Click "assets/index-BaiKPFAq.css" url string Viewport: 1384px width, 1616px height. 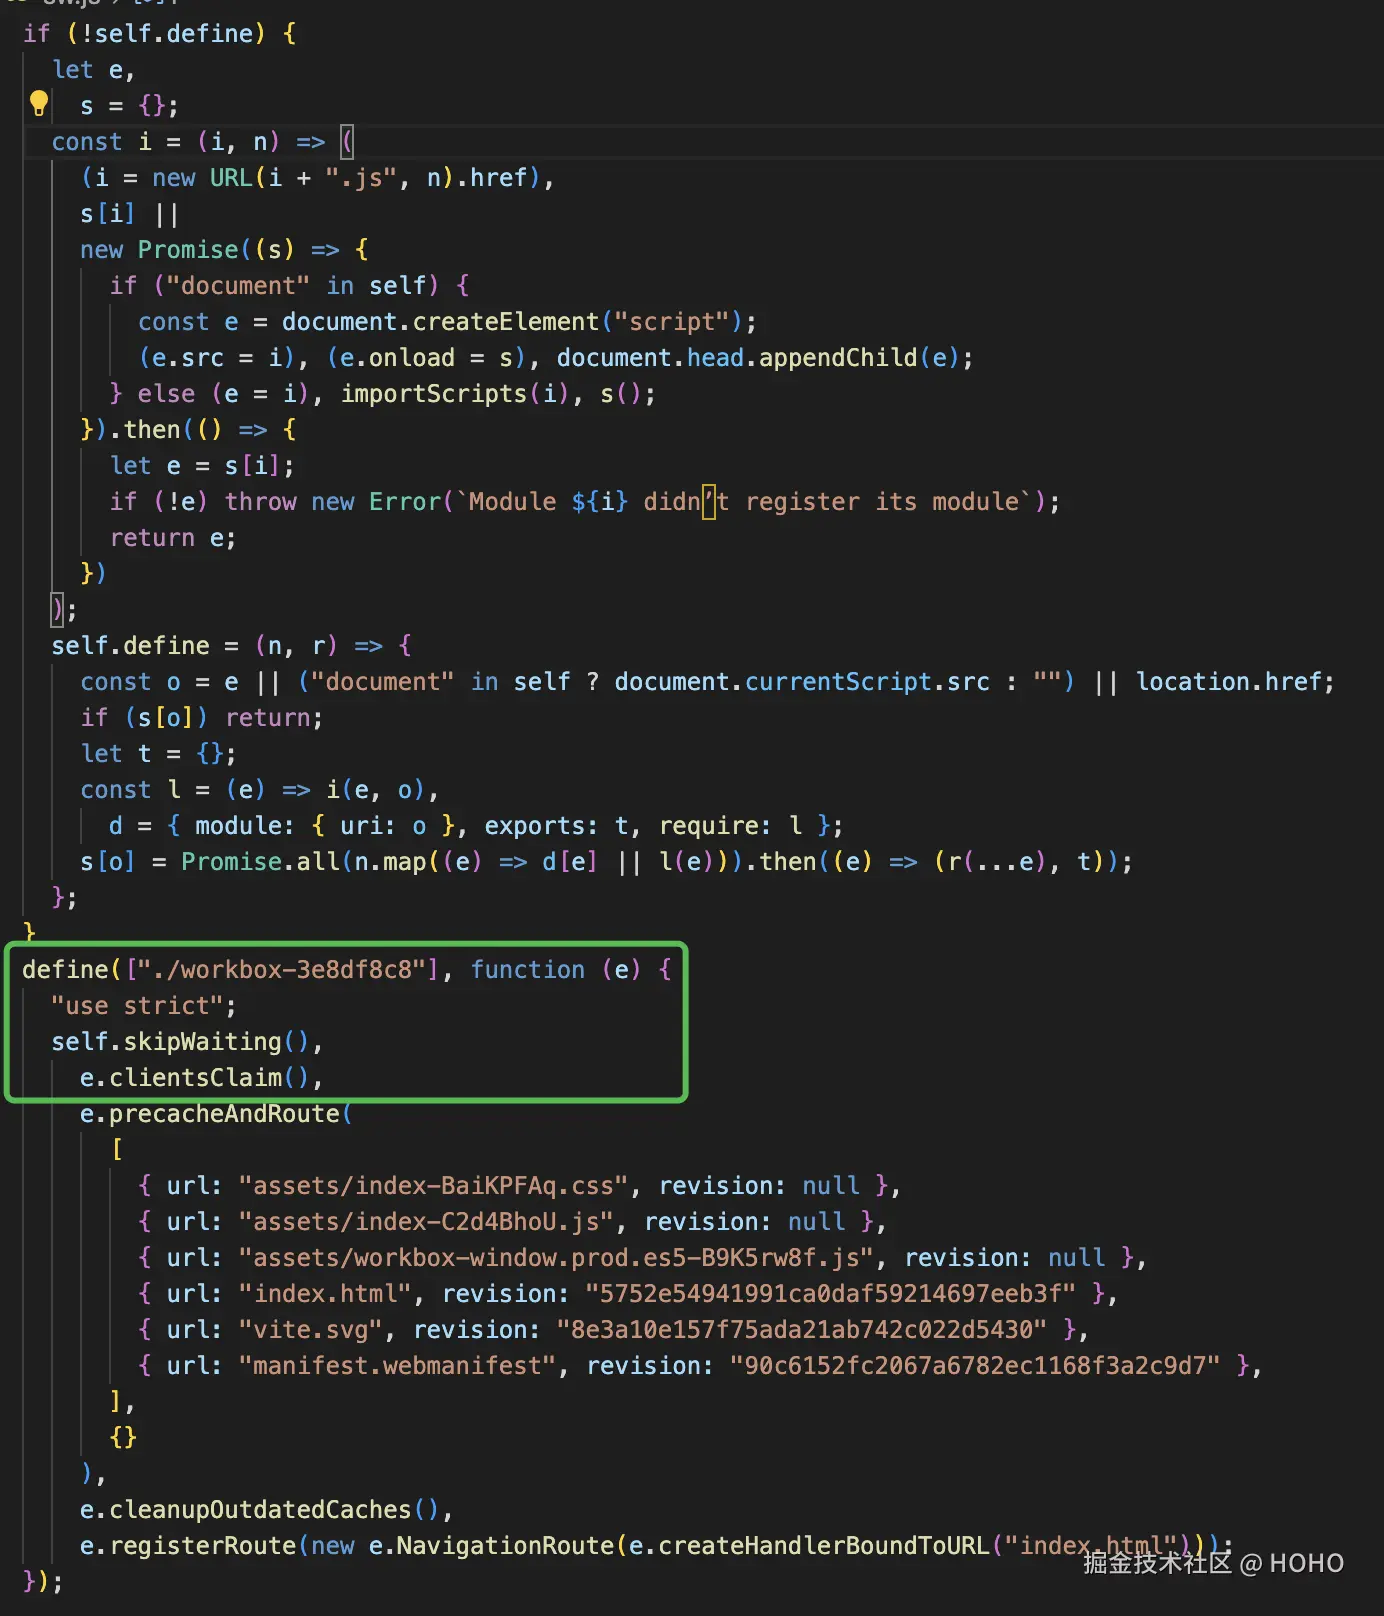coord(433,1186)
